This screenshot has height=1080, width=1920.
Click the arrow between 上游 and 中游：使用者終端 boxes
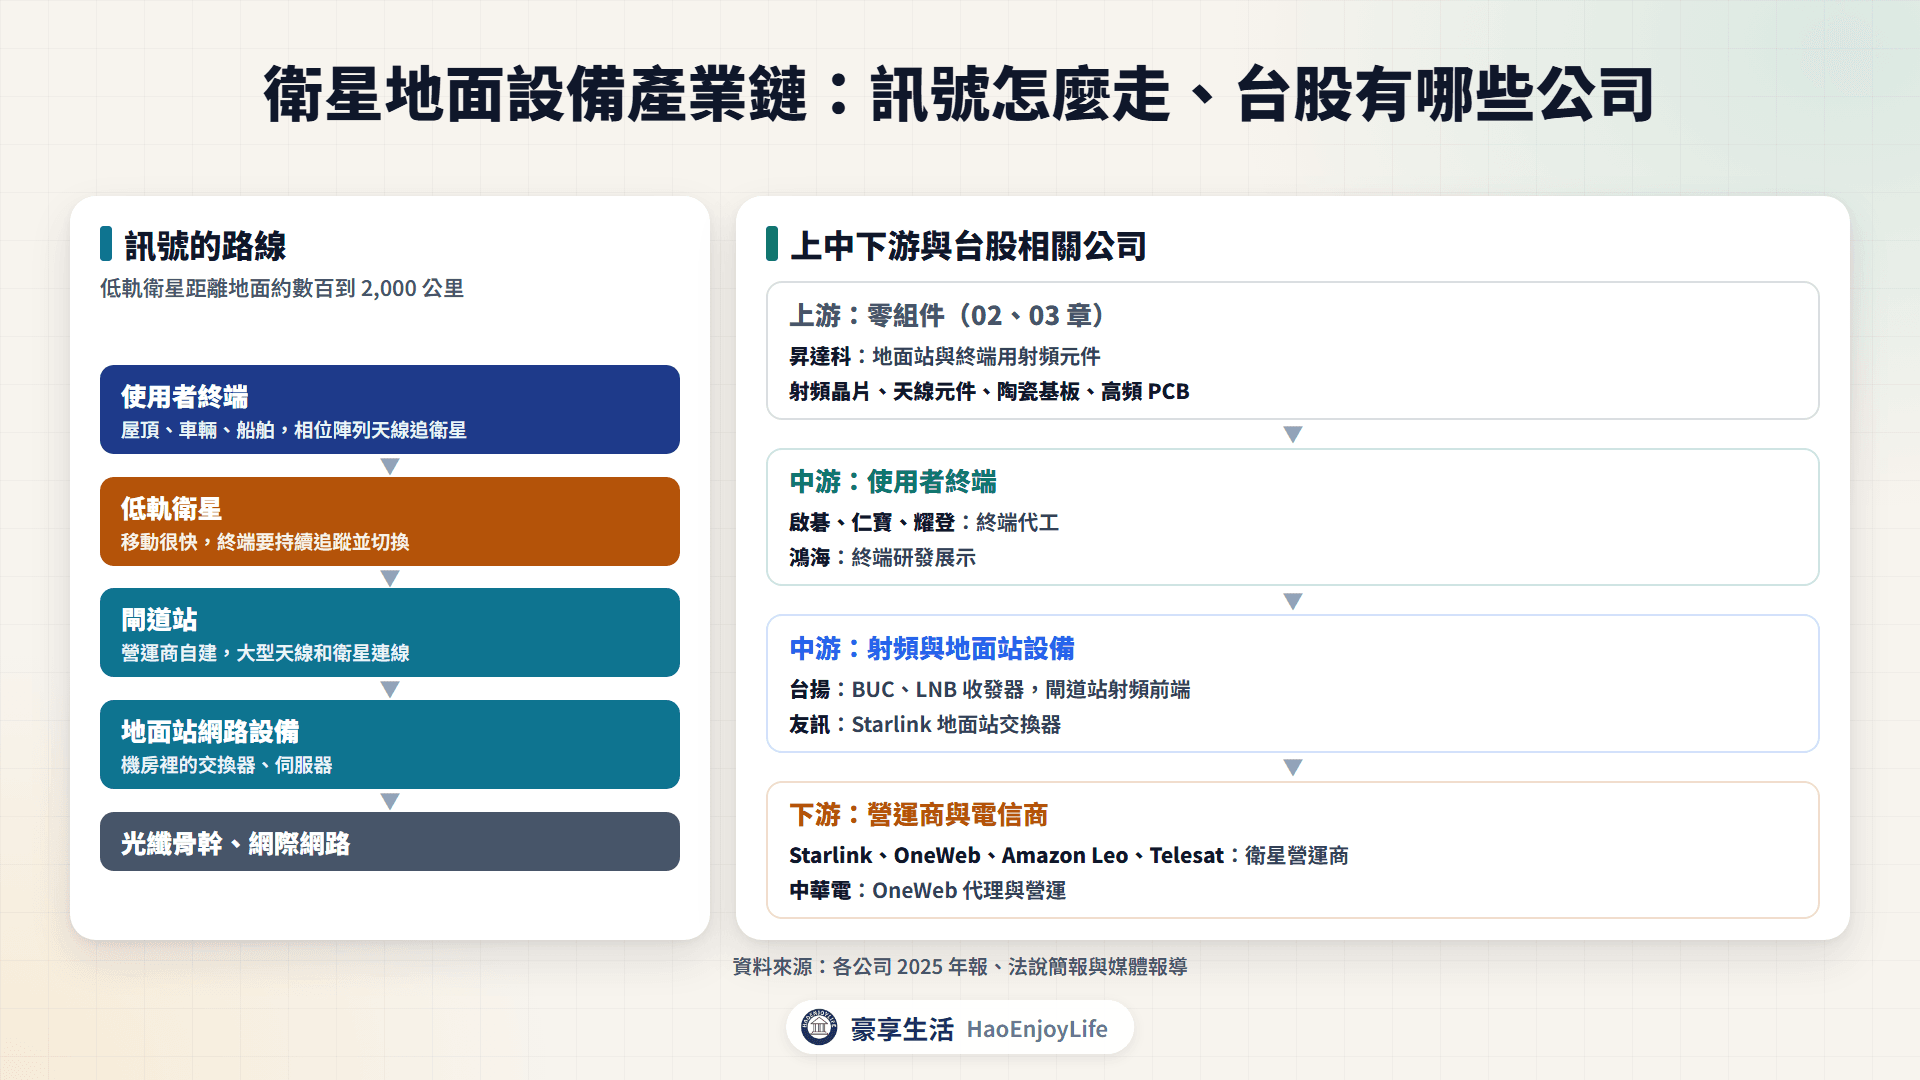tap(1293, 434)
